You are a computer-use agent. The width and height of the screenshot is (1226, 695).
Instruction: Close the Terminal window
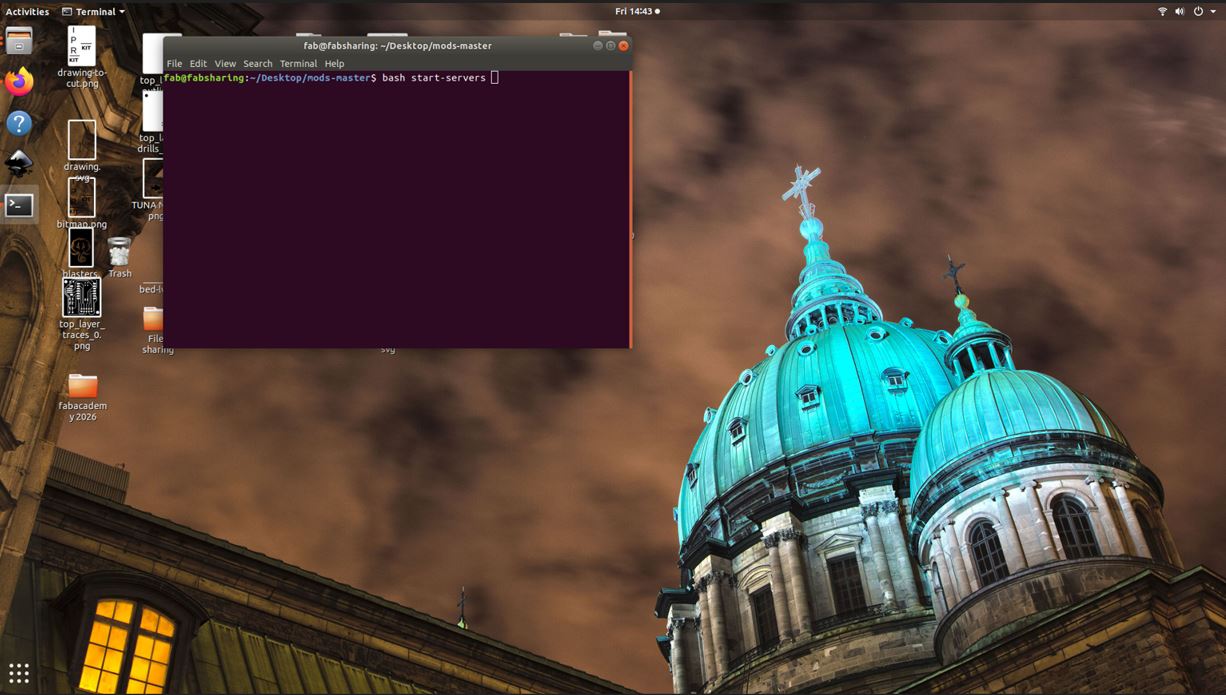pyautogui.click(x=623, y=45)
